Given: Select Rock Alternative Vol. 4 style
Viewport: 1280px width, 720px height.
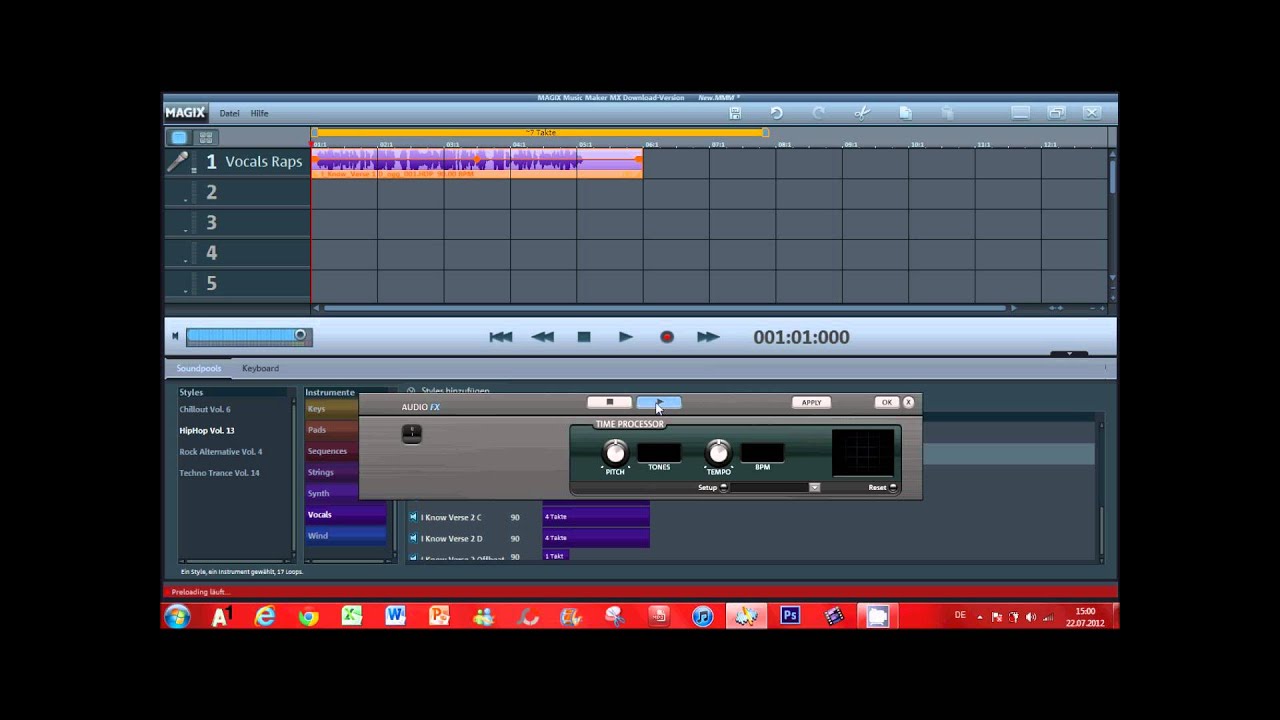Looking at the screenshot, I should (x=221, y=452).
